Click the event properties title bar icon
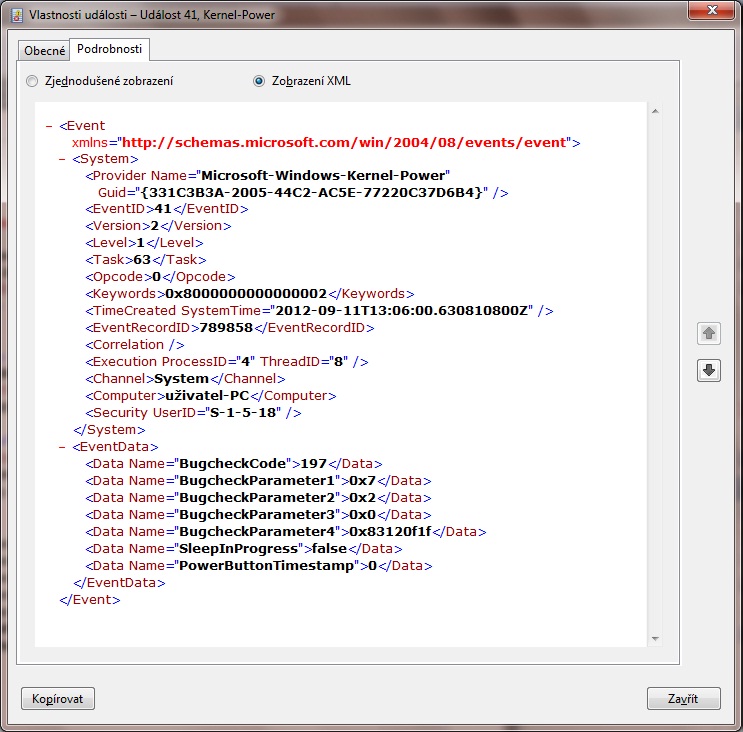 tap(17, 15)
